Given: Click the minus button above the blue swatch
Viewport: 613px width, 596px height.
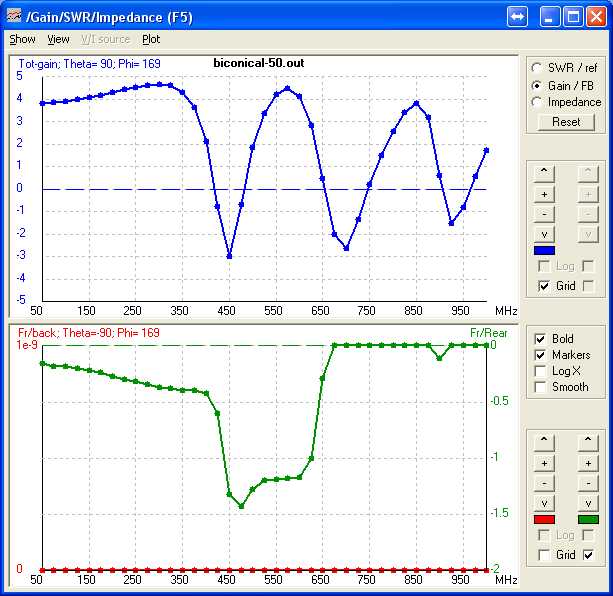Looking at the screenshot, I should 544,214.
